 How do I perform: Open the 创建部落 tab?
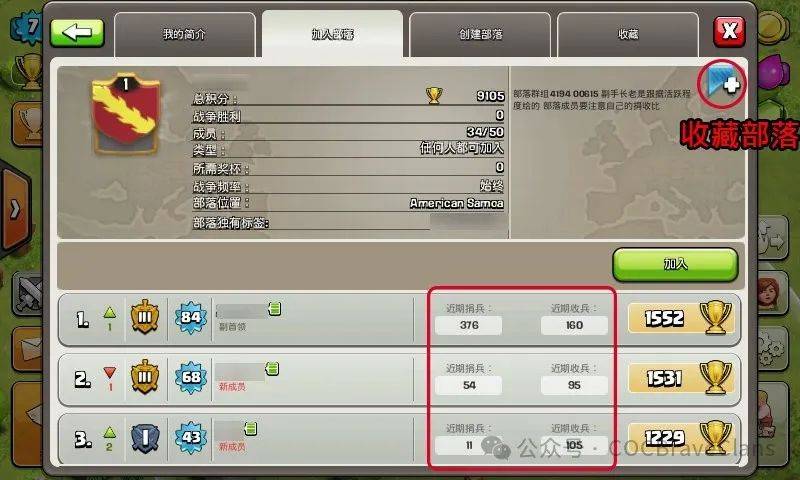coord(480,34)
